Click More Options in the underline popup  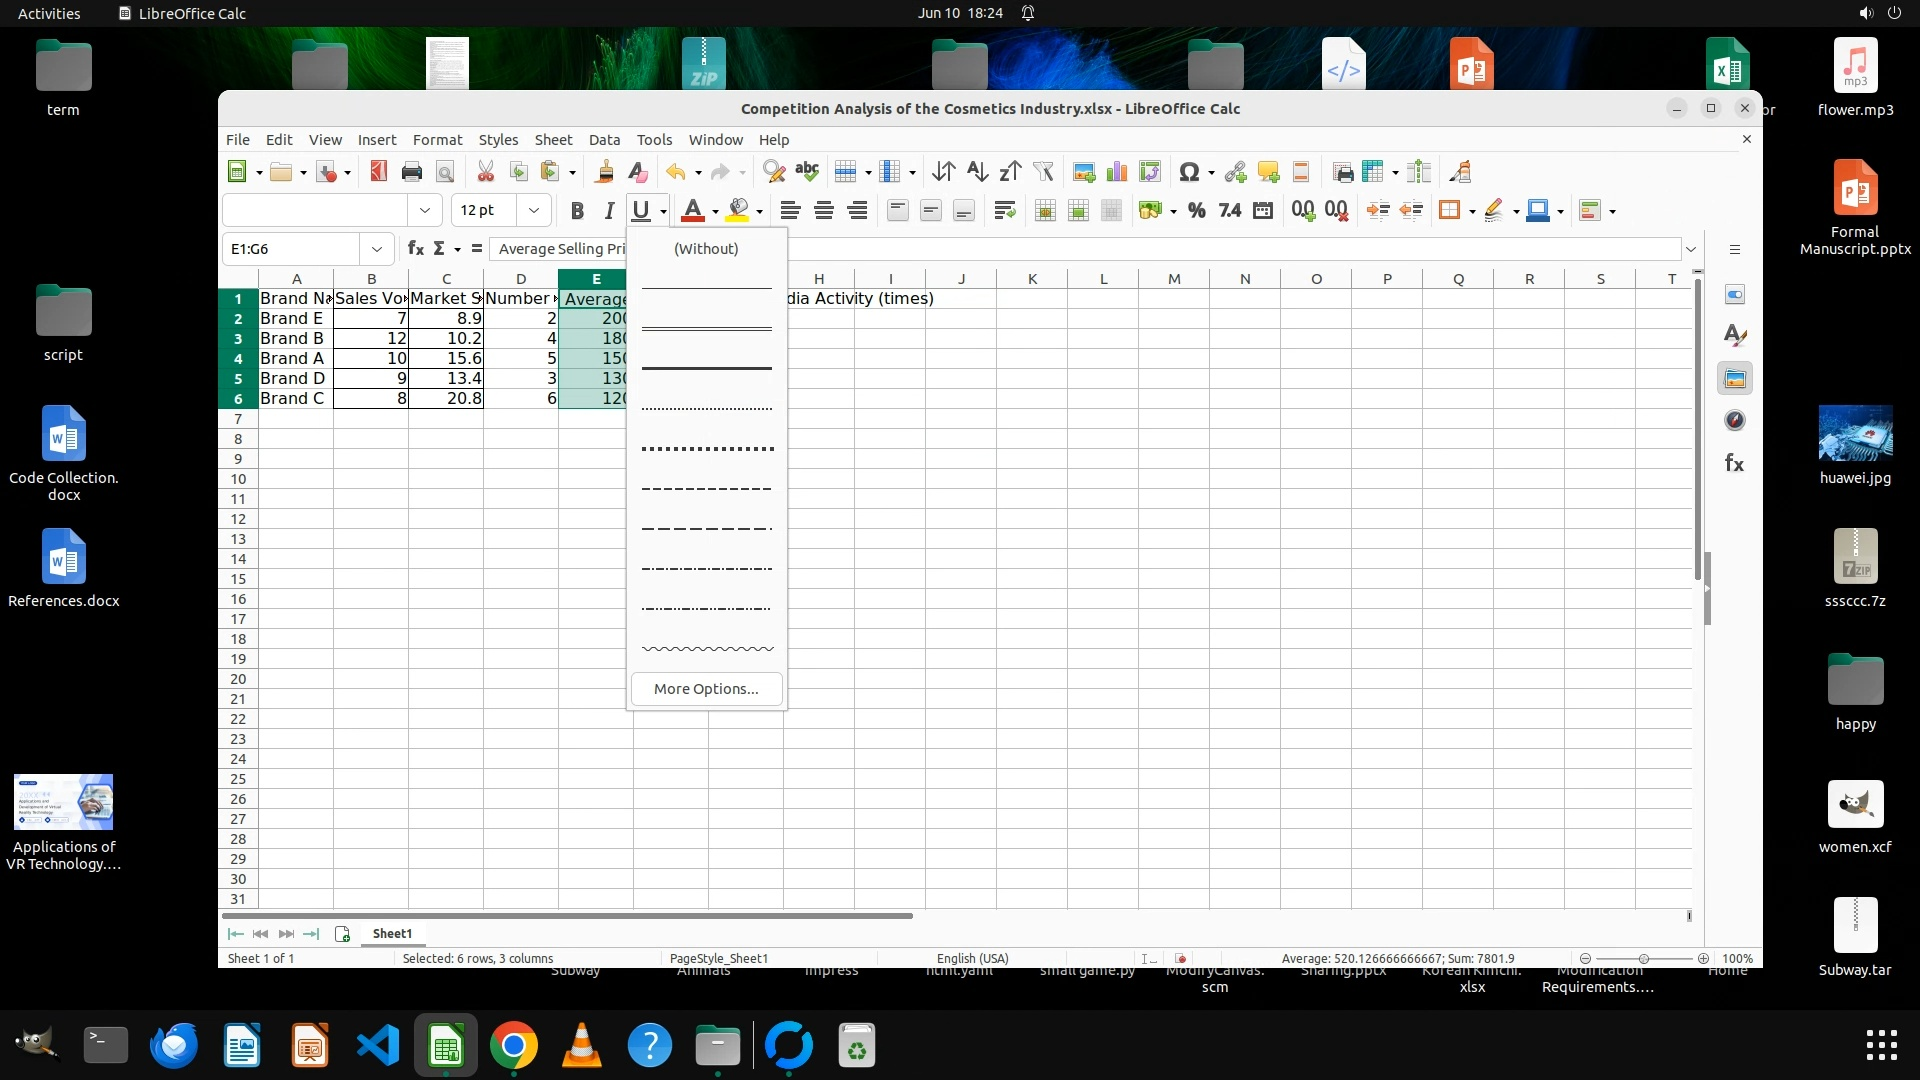(706, 689)
